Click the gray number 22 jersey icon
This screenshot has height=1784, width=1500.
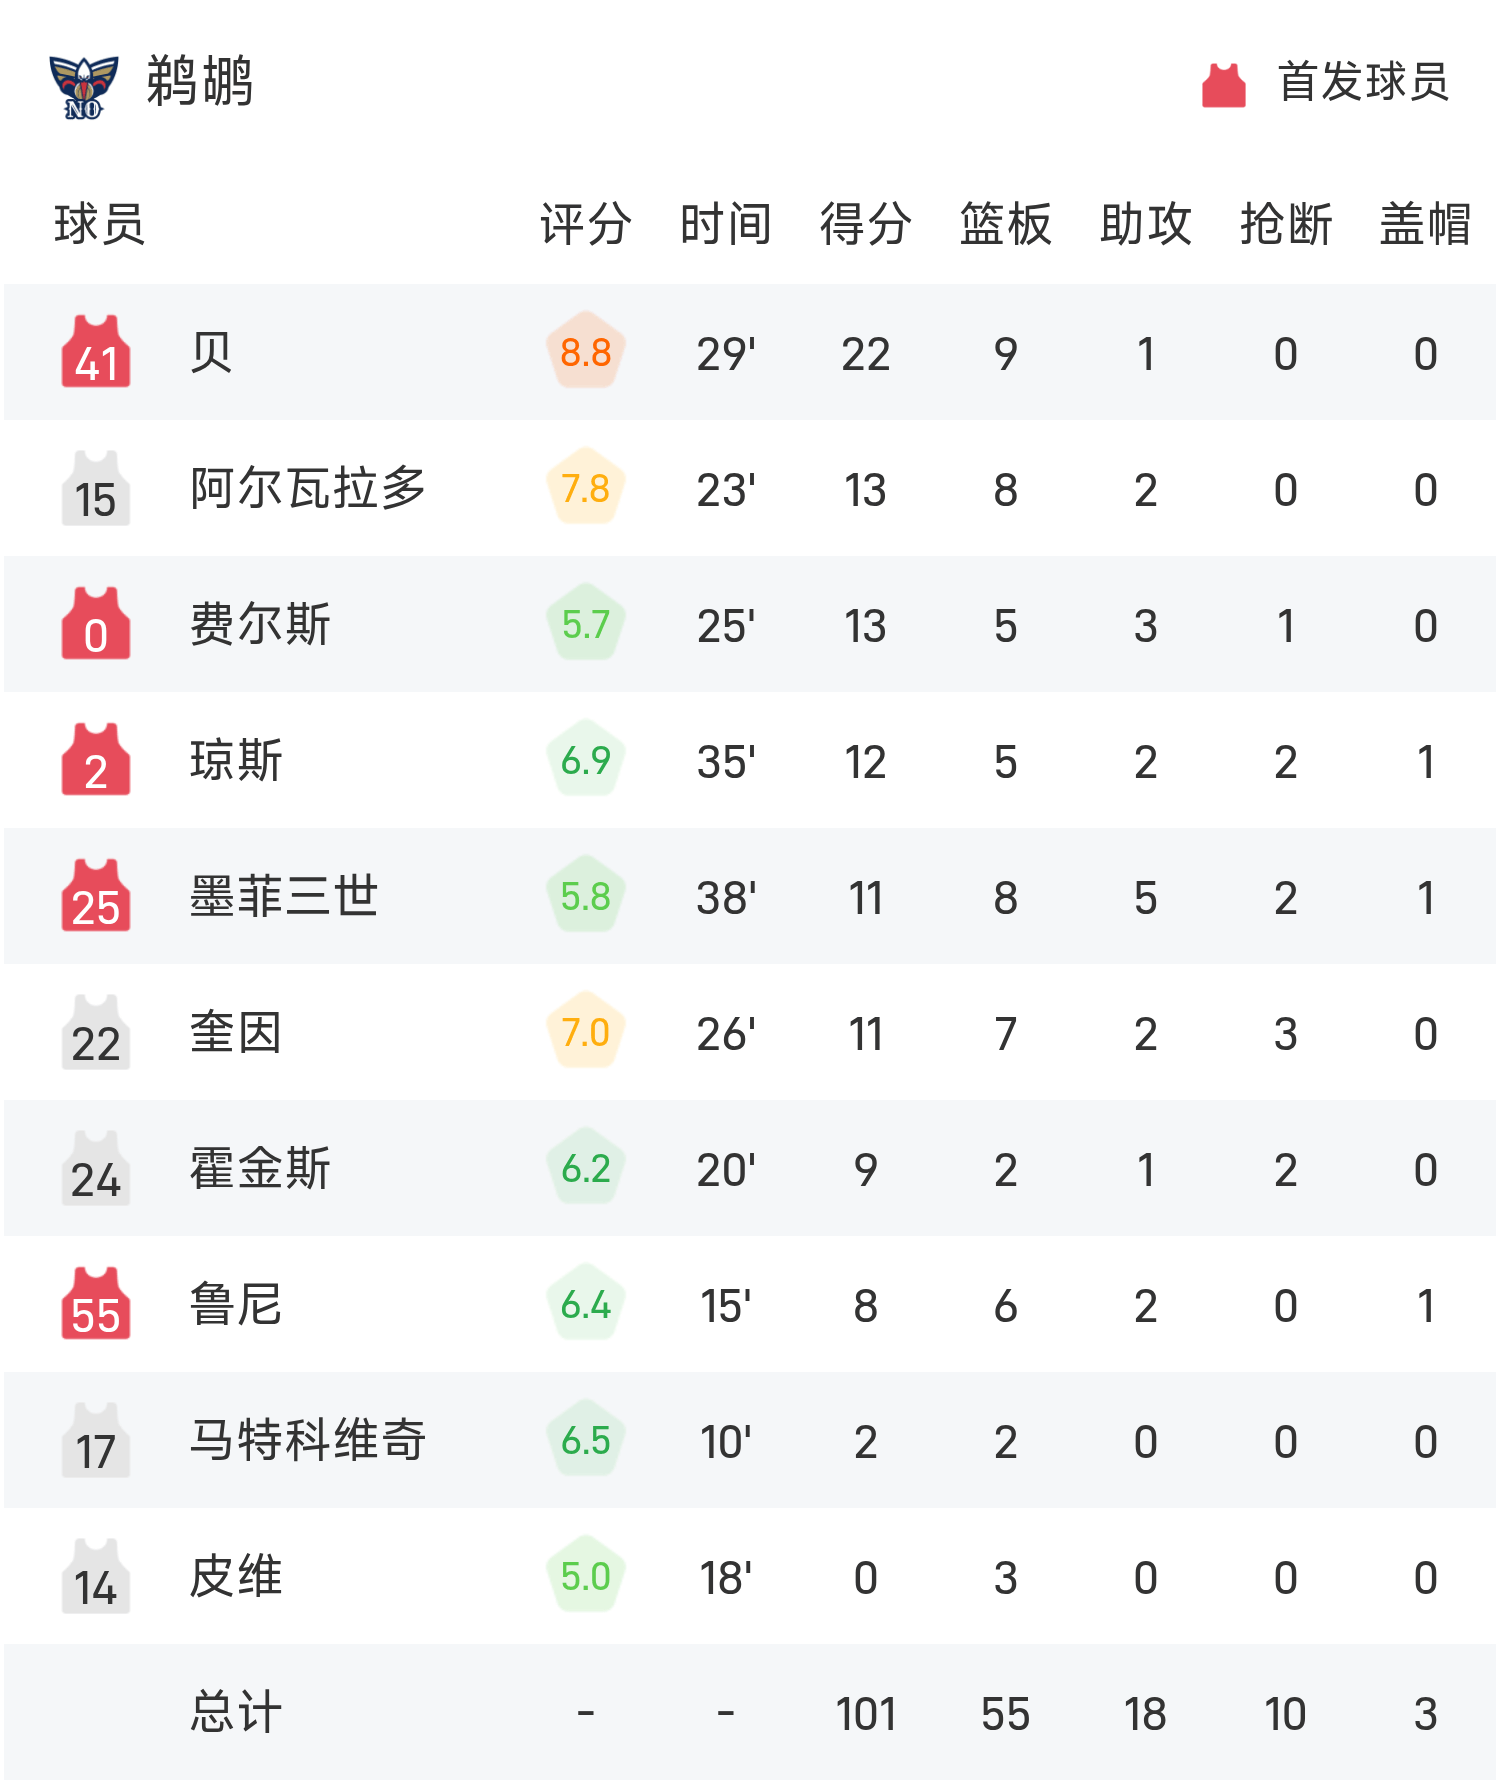point(96,1032)
